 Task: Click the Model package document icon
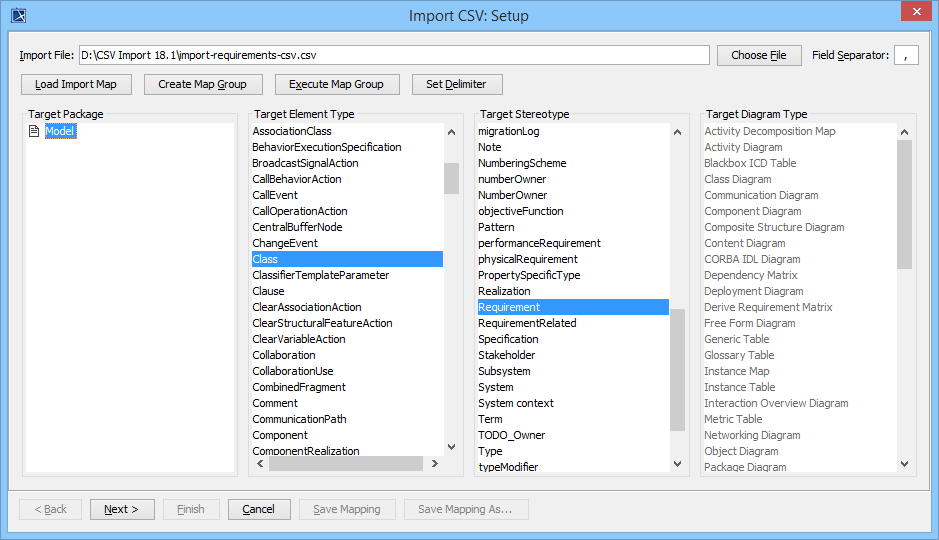[x=34, y=131]
